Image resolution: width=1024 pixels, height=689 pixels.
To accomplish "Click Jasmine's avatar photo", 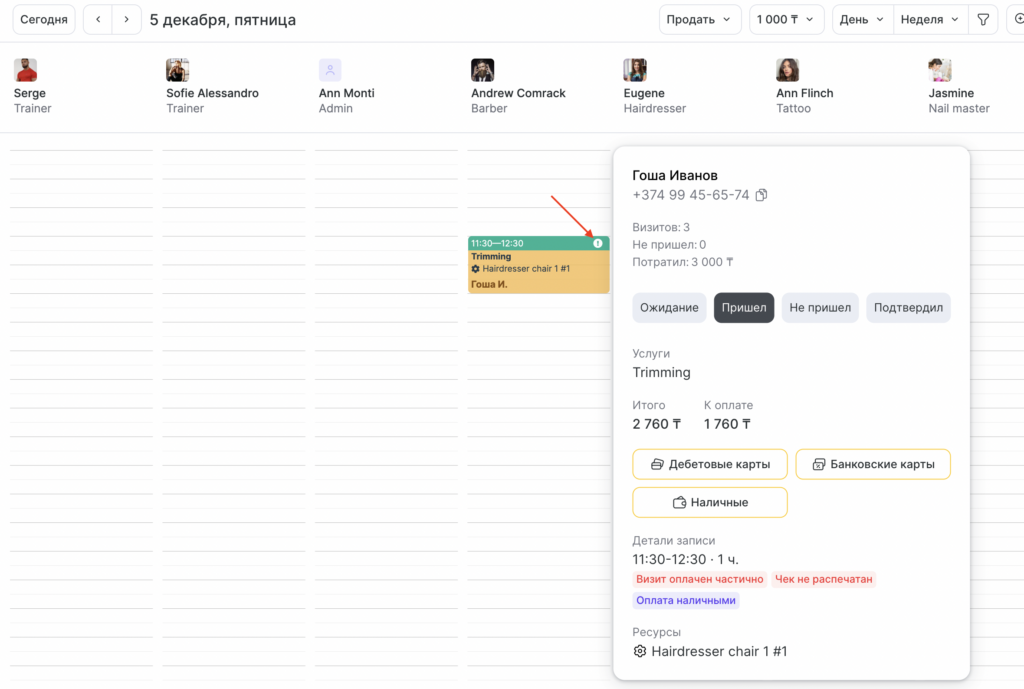I will 939,70.
